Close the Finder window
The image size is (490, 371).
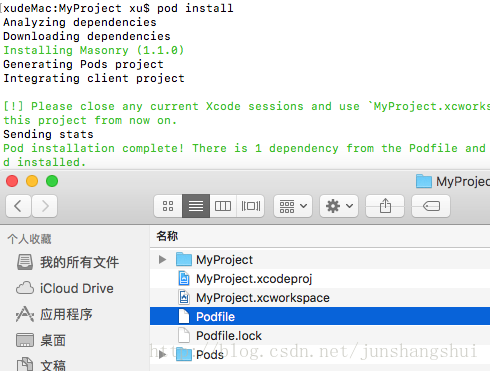click(12, 181)
